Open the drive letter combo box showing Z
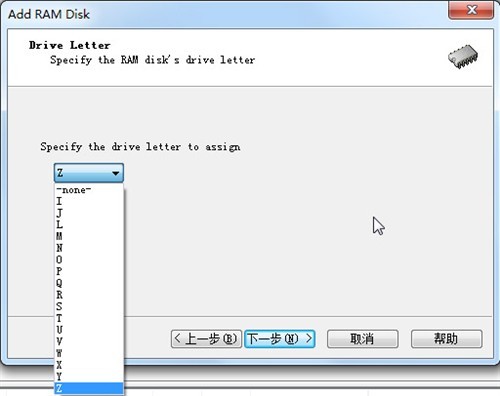This screenshot has height=396, width=500. click(x=89, y=173)
